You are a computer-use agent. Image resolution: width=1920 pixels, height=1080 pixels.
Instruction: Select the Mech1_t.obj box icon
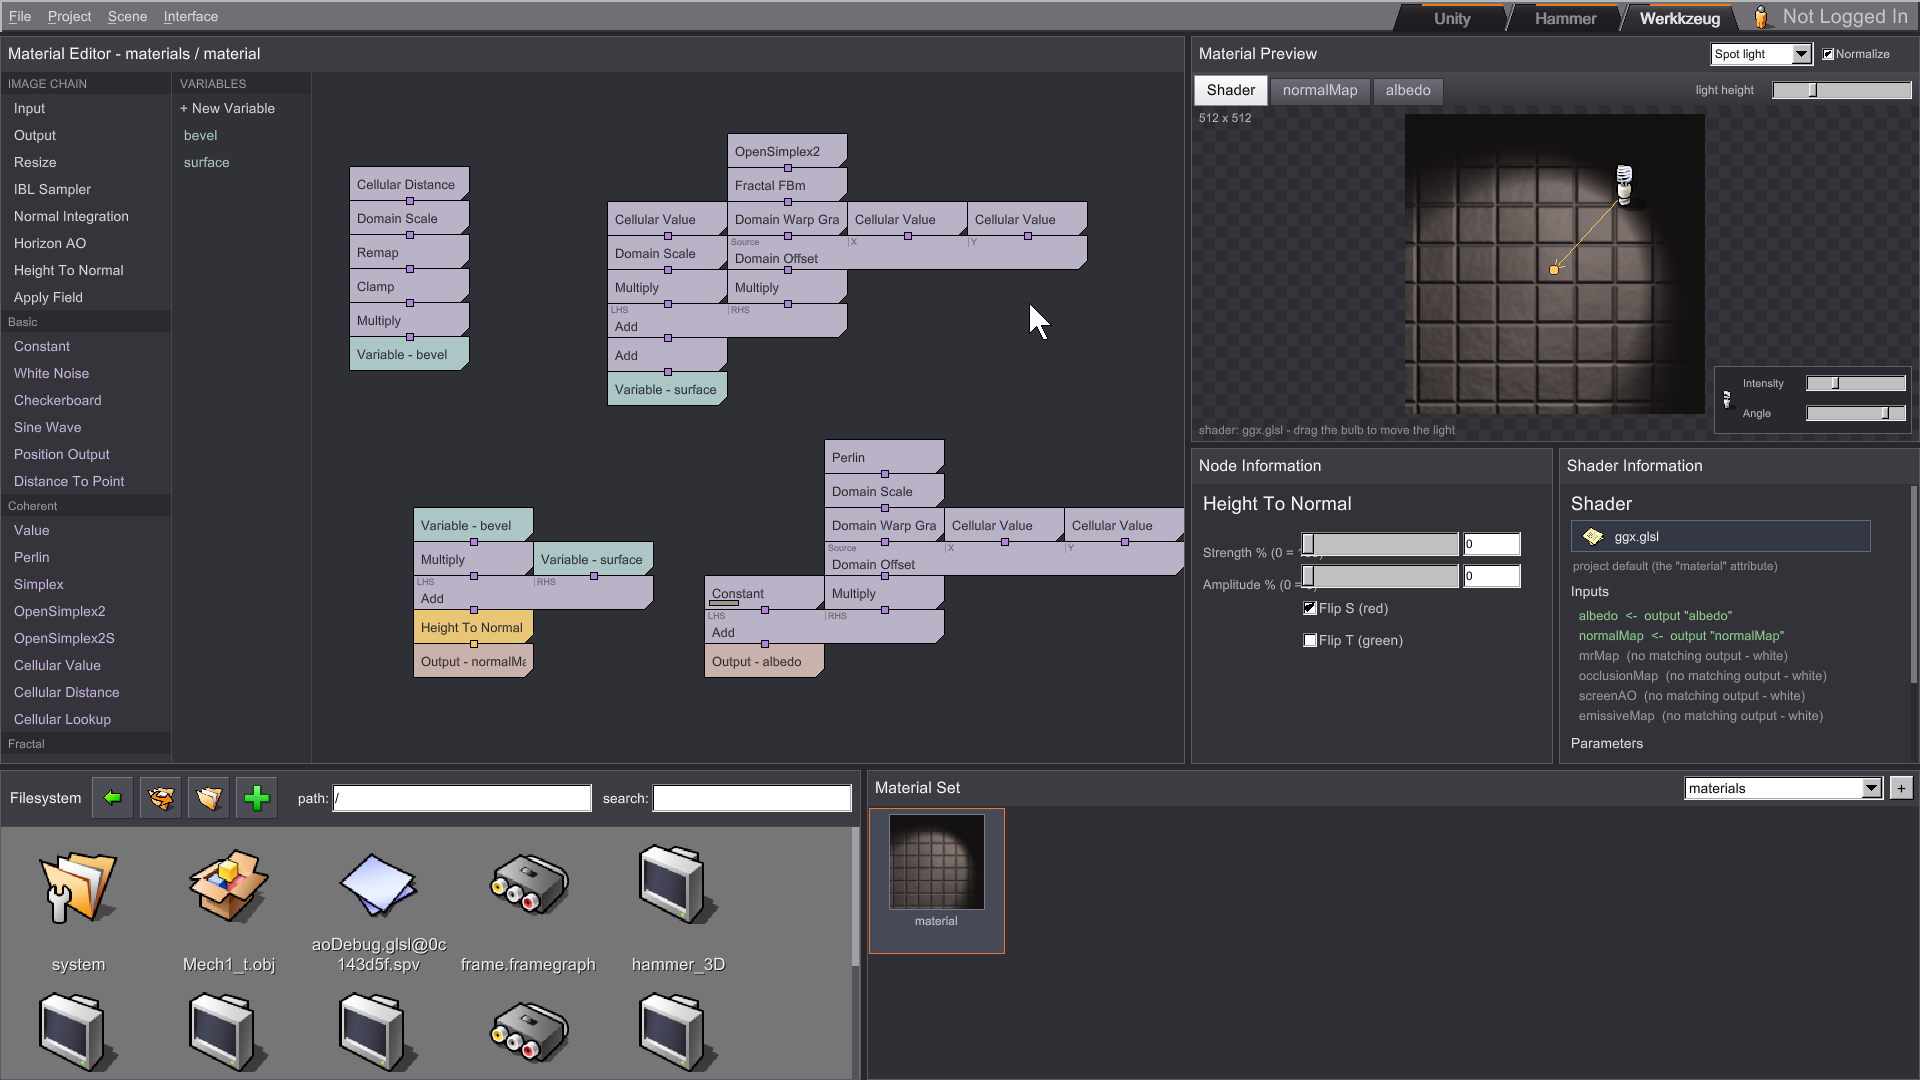click(229, 885)
